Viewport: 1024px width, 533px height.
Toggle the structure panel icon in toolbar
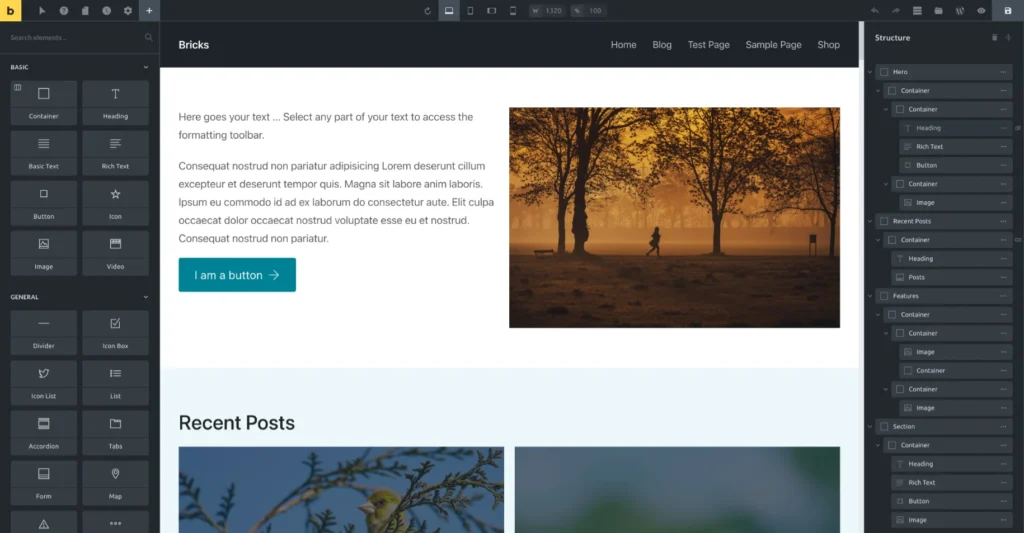[x=917, y=11]
